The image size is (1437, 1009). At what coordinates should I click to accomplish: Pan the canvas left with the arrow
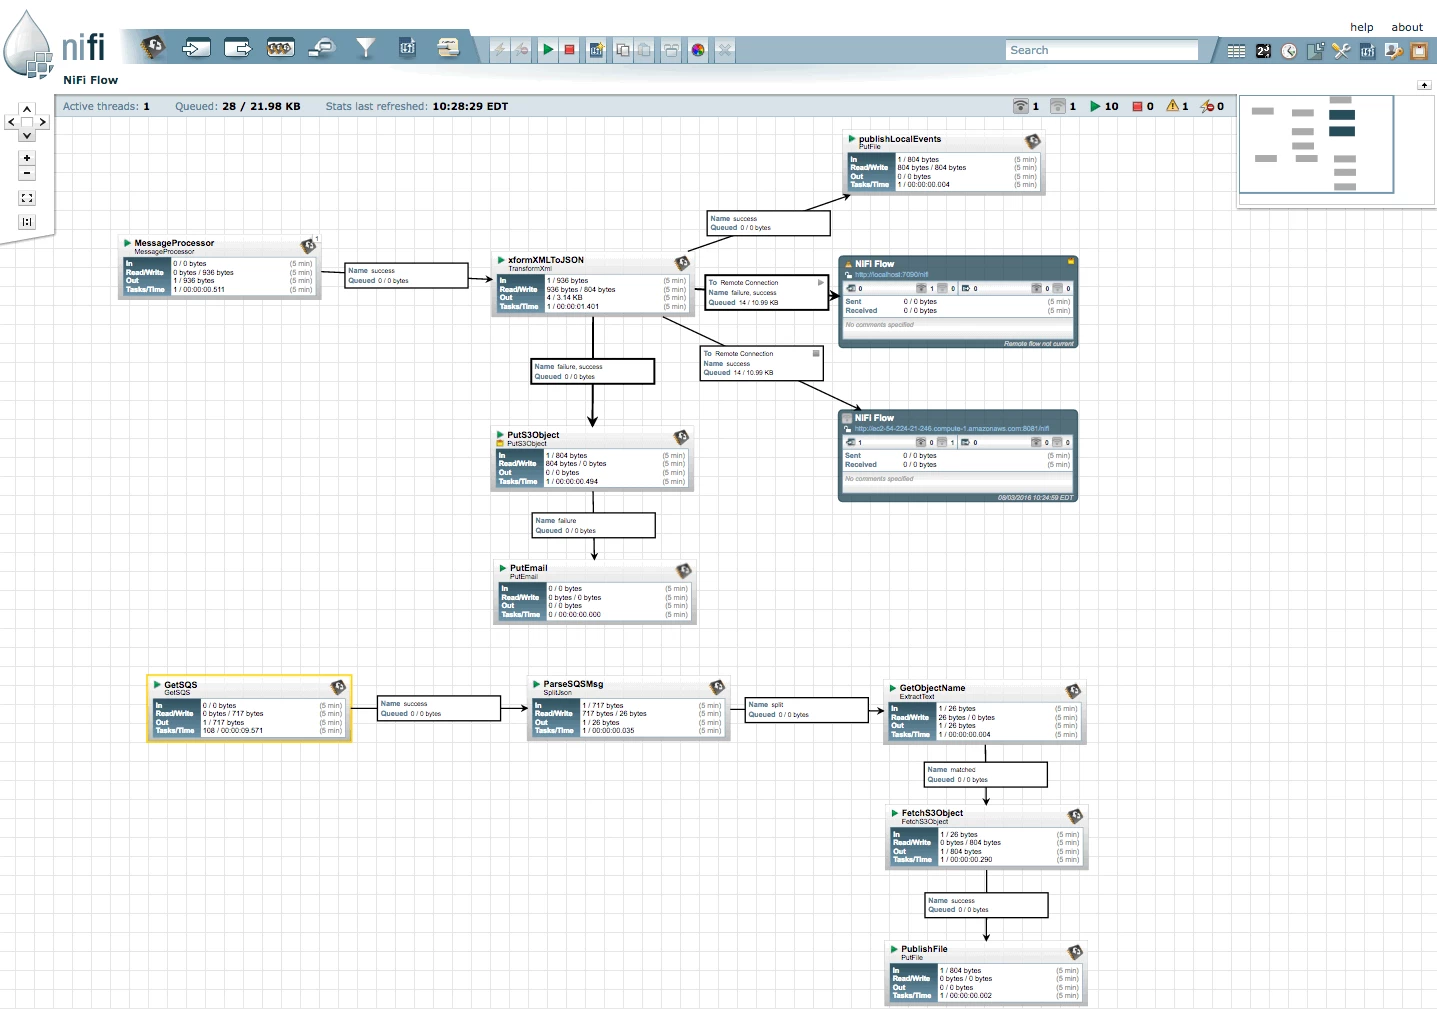click(12, 122)
